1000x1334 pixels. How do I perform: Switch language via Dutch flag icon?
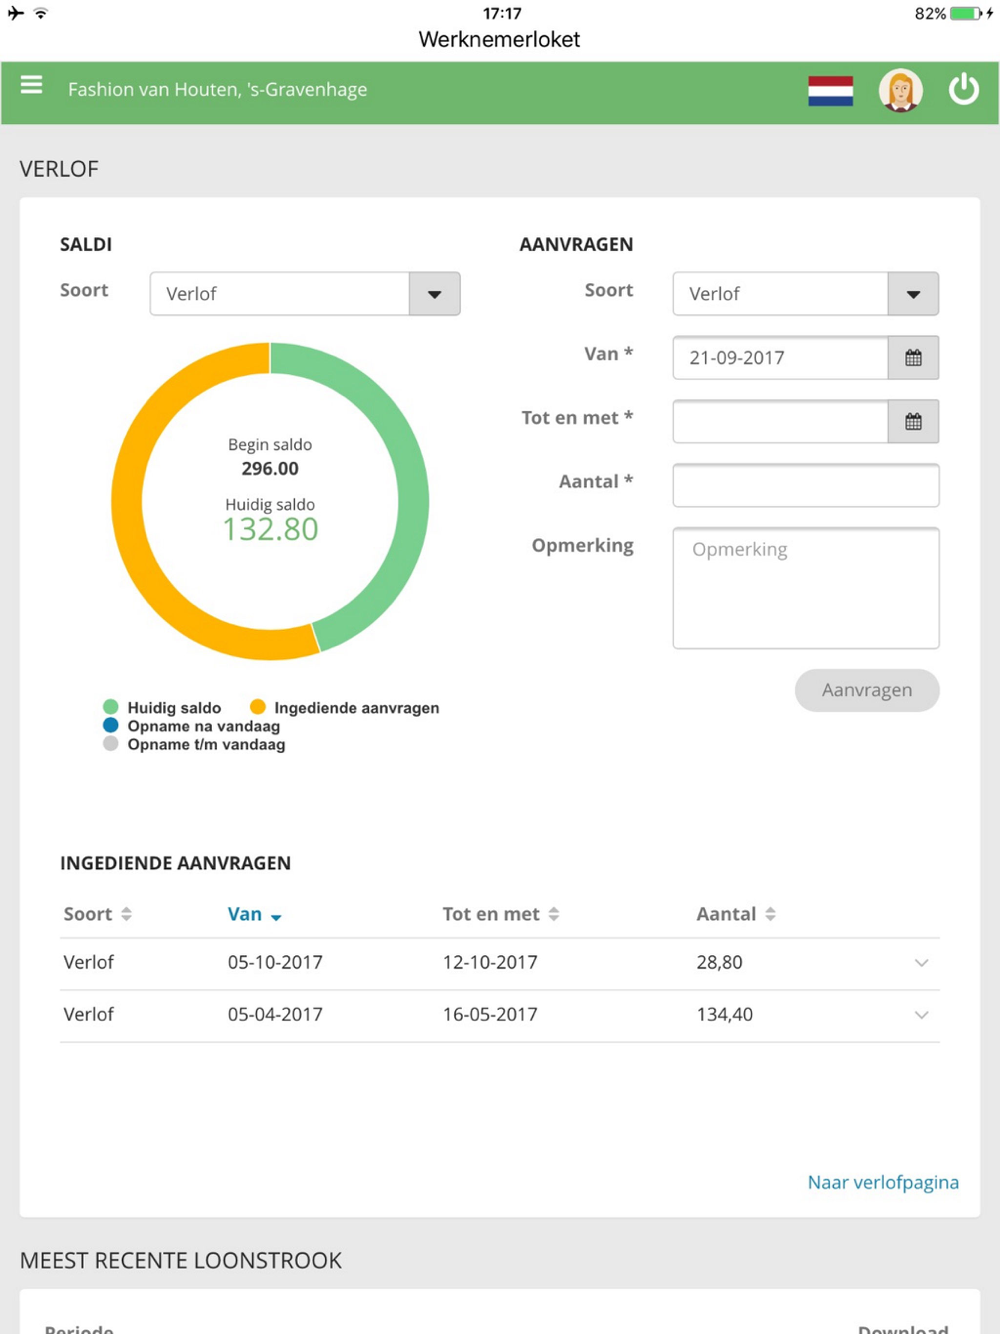830,91
